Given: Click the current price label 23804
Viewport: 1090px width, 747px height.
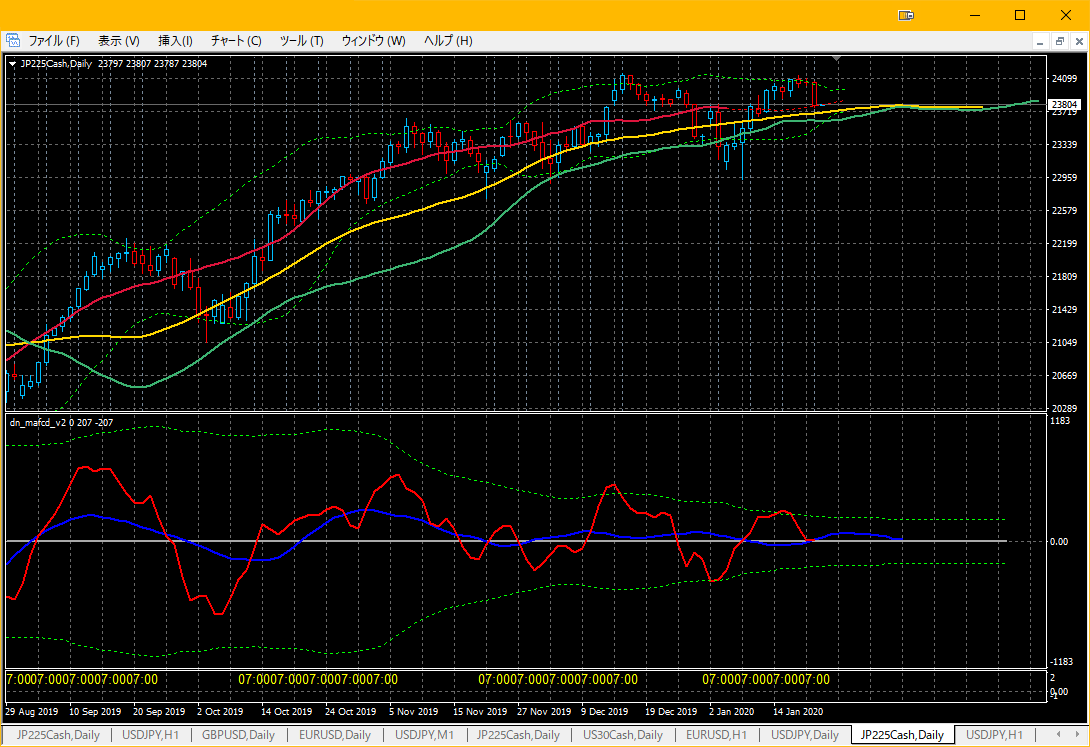Looking at the screenshot, I should [x=1065, y=105].
